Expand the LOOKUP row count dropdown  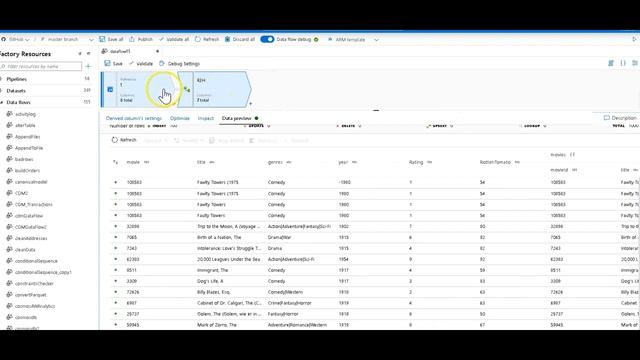click(545, 126)
